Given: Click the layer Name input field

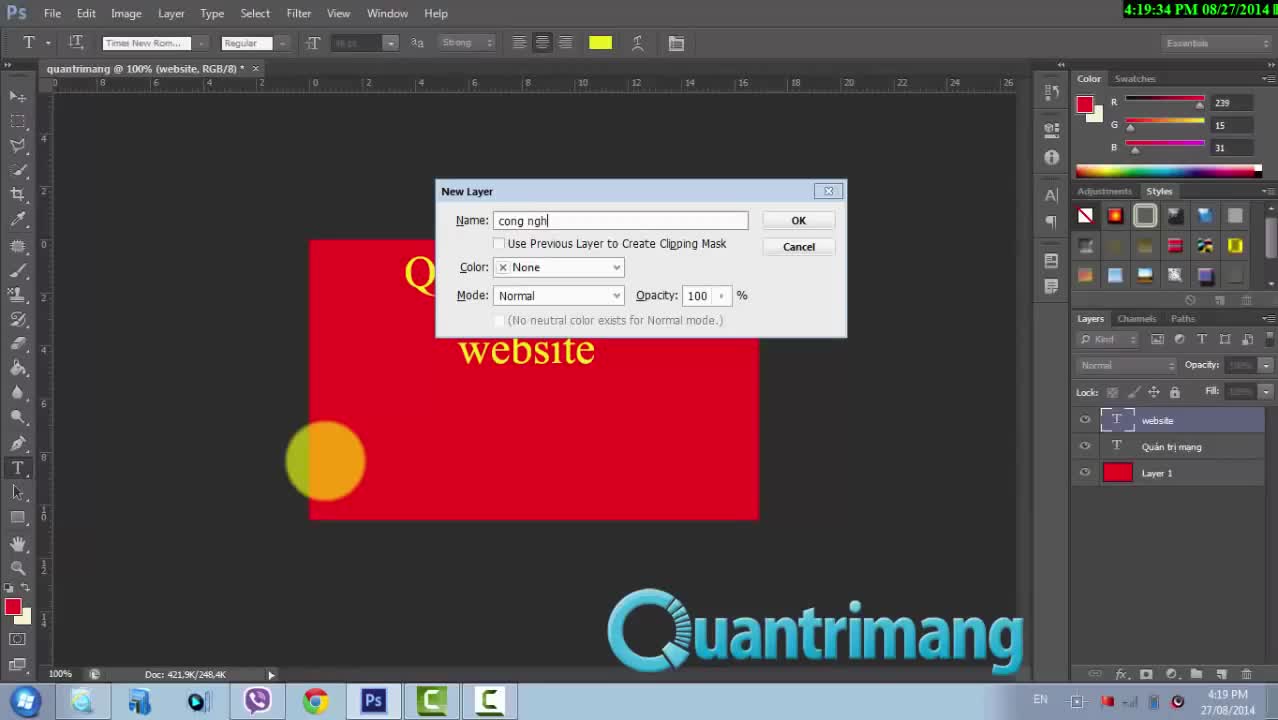Looking at the screenshot, I should [620, 221].
